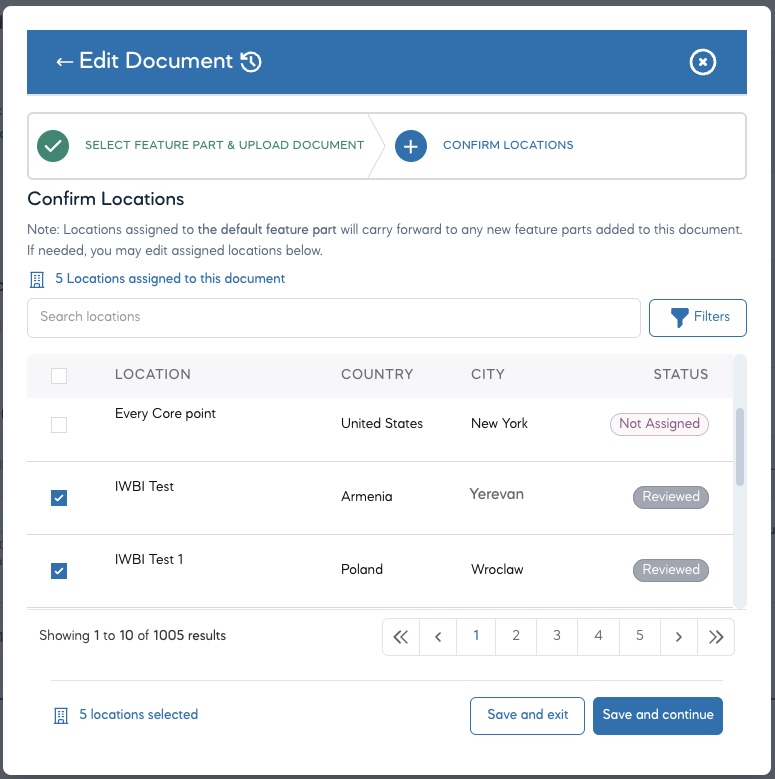This screenshot has width=775, height=779.
Task: Click the 5 locations selected text
Action: pyautogui.click(x=139, y=714)
